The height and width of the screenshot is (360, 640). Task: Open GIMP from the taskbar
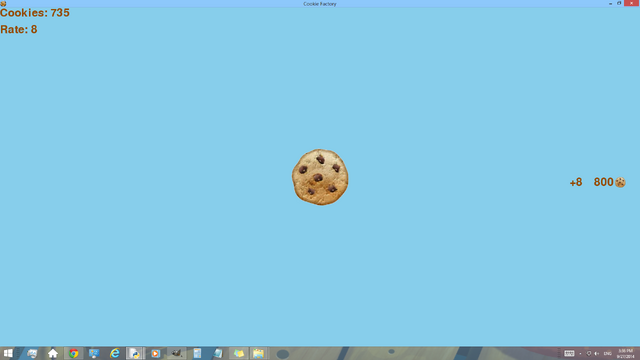[x=176, y=353]
